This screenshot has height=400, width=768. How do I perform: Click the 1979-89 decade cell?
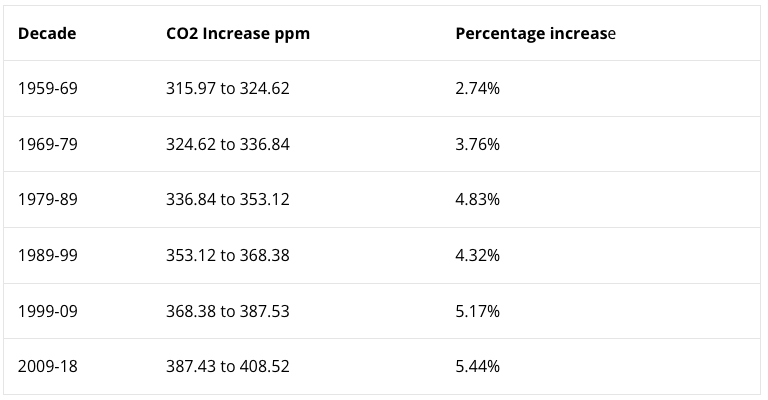[47, 199]
